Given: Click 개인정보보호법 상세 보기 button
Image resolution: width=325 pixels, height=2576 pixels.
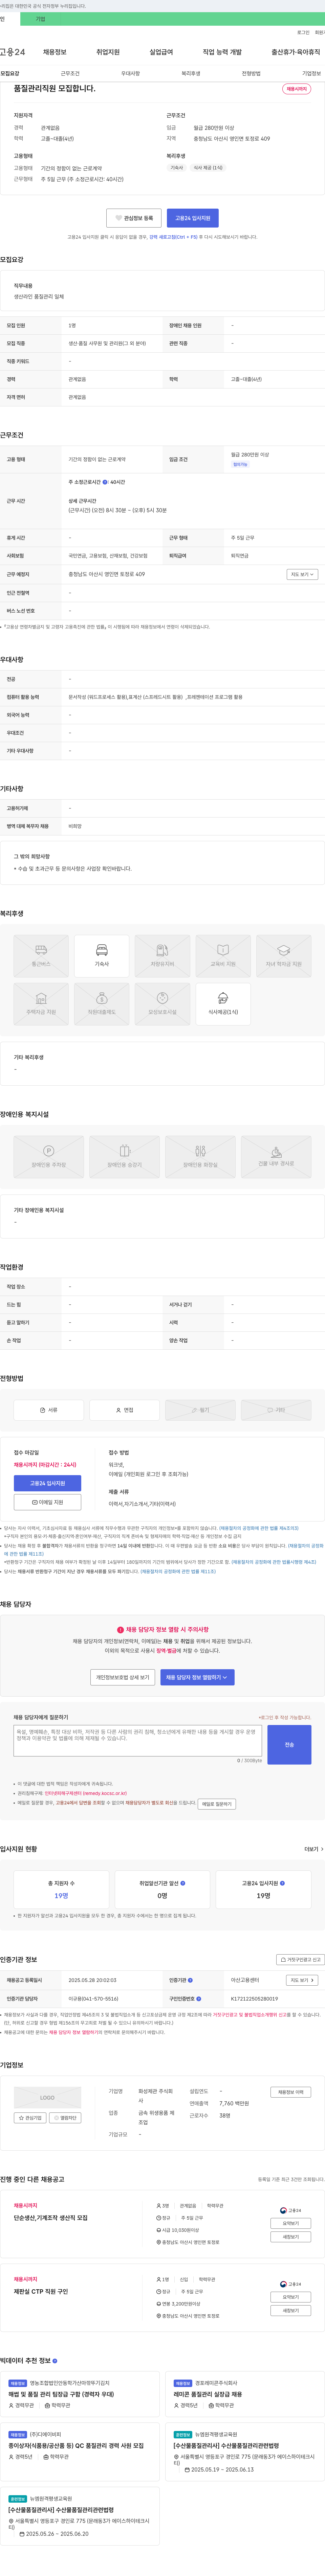Looking at the screenshot, I should pos(123,1677).
